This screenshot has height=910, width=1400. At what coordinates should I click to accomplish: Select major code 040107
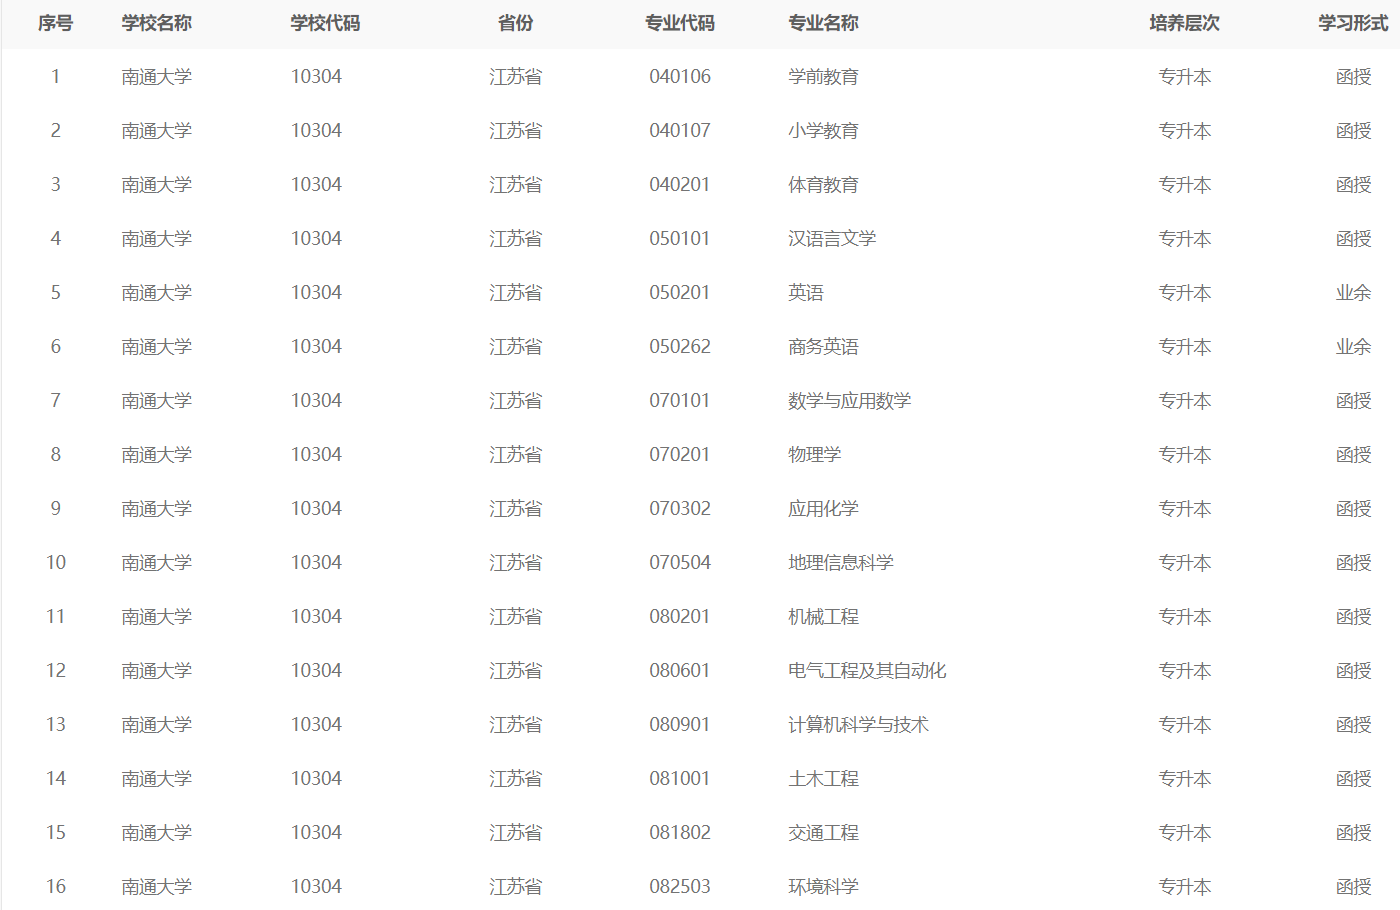click(680, 131)
